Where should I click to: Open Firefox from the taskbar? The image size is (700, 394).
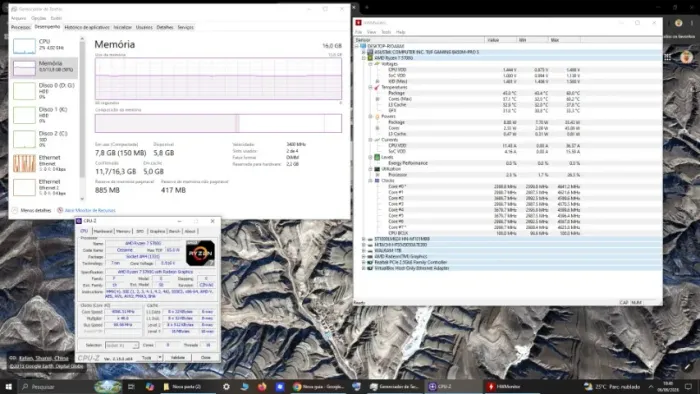262,386
